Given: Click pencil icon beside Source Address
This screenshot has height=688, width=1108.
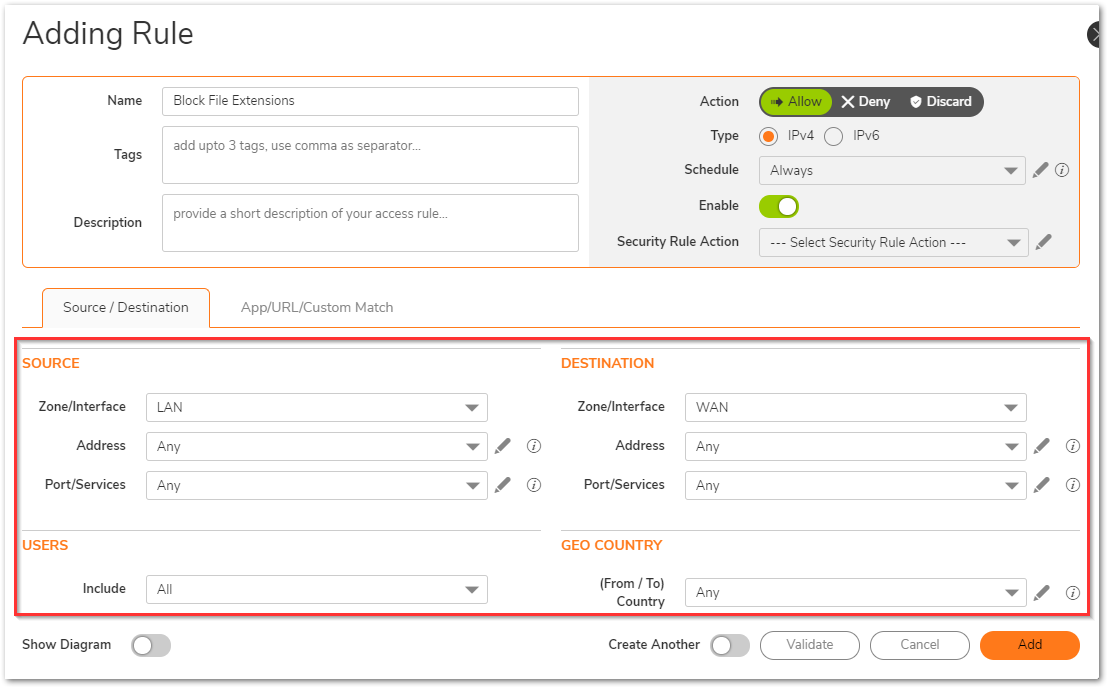Looking at the screenshot, I should 503,446.
